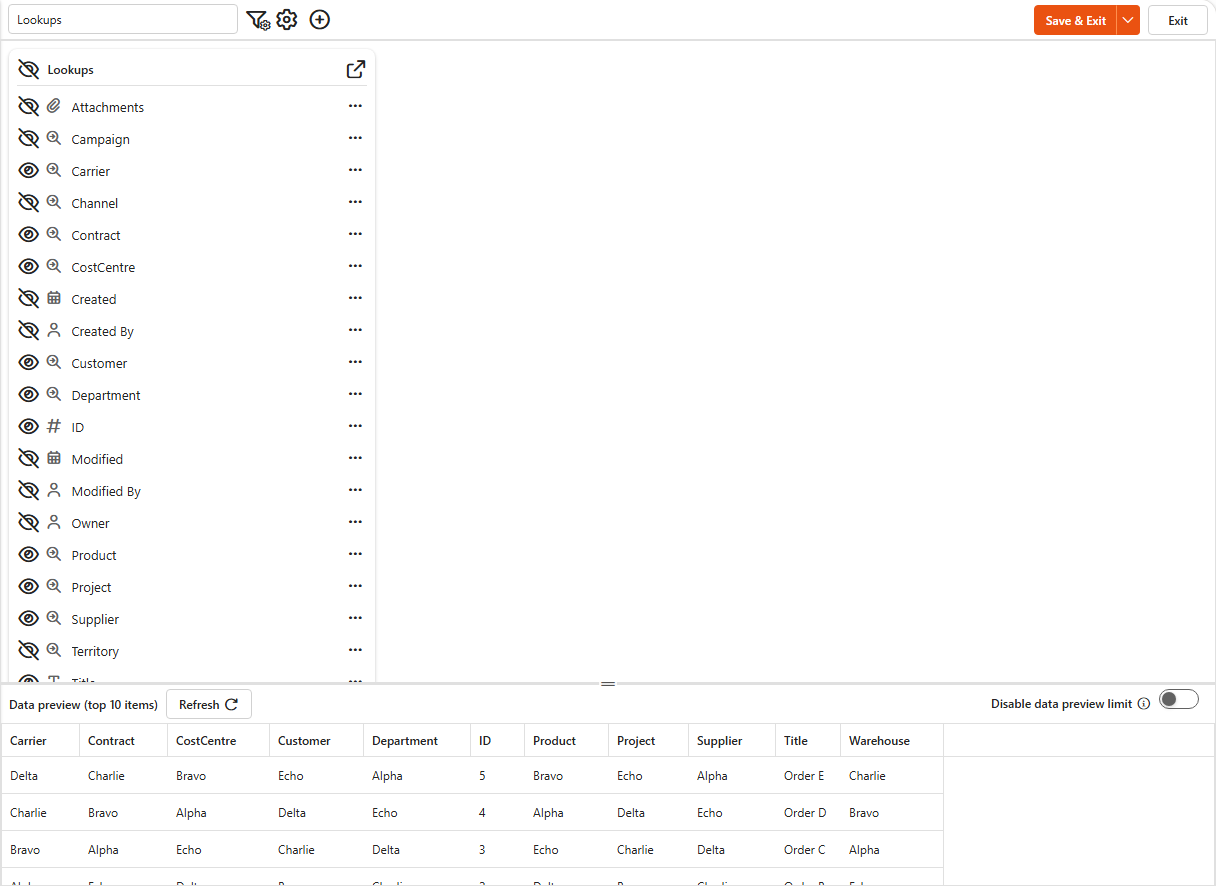Viewport: 1216px width, 886px height.
Task: Show the Channel column
Action: pyautogui.click(x=29, y=203)
